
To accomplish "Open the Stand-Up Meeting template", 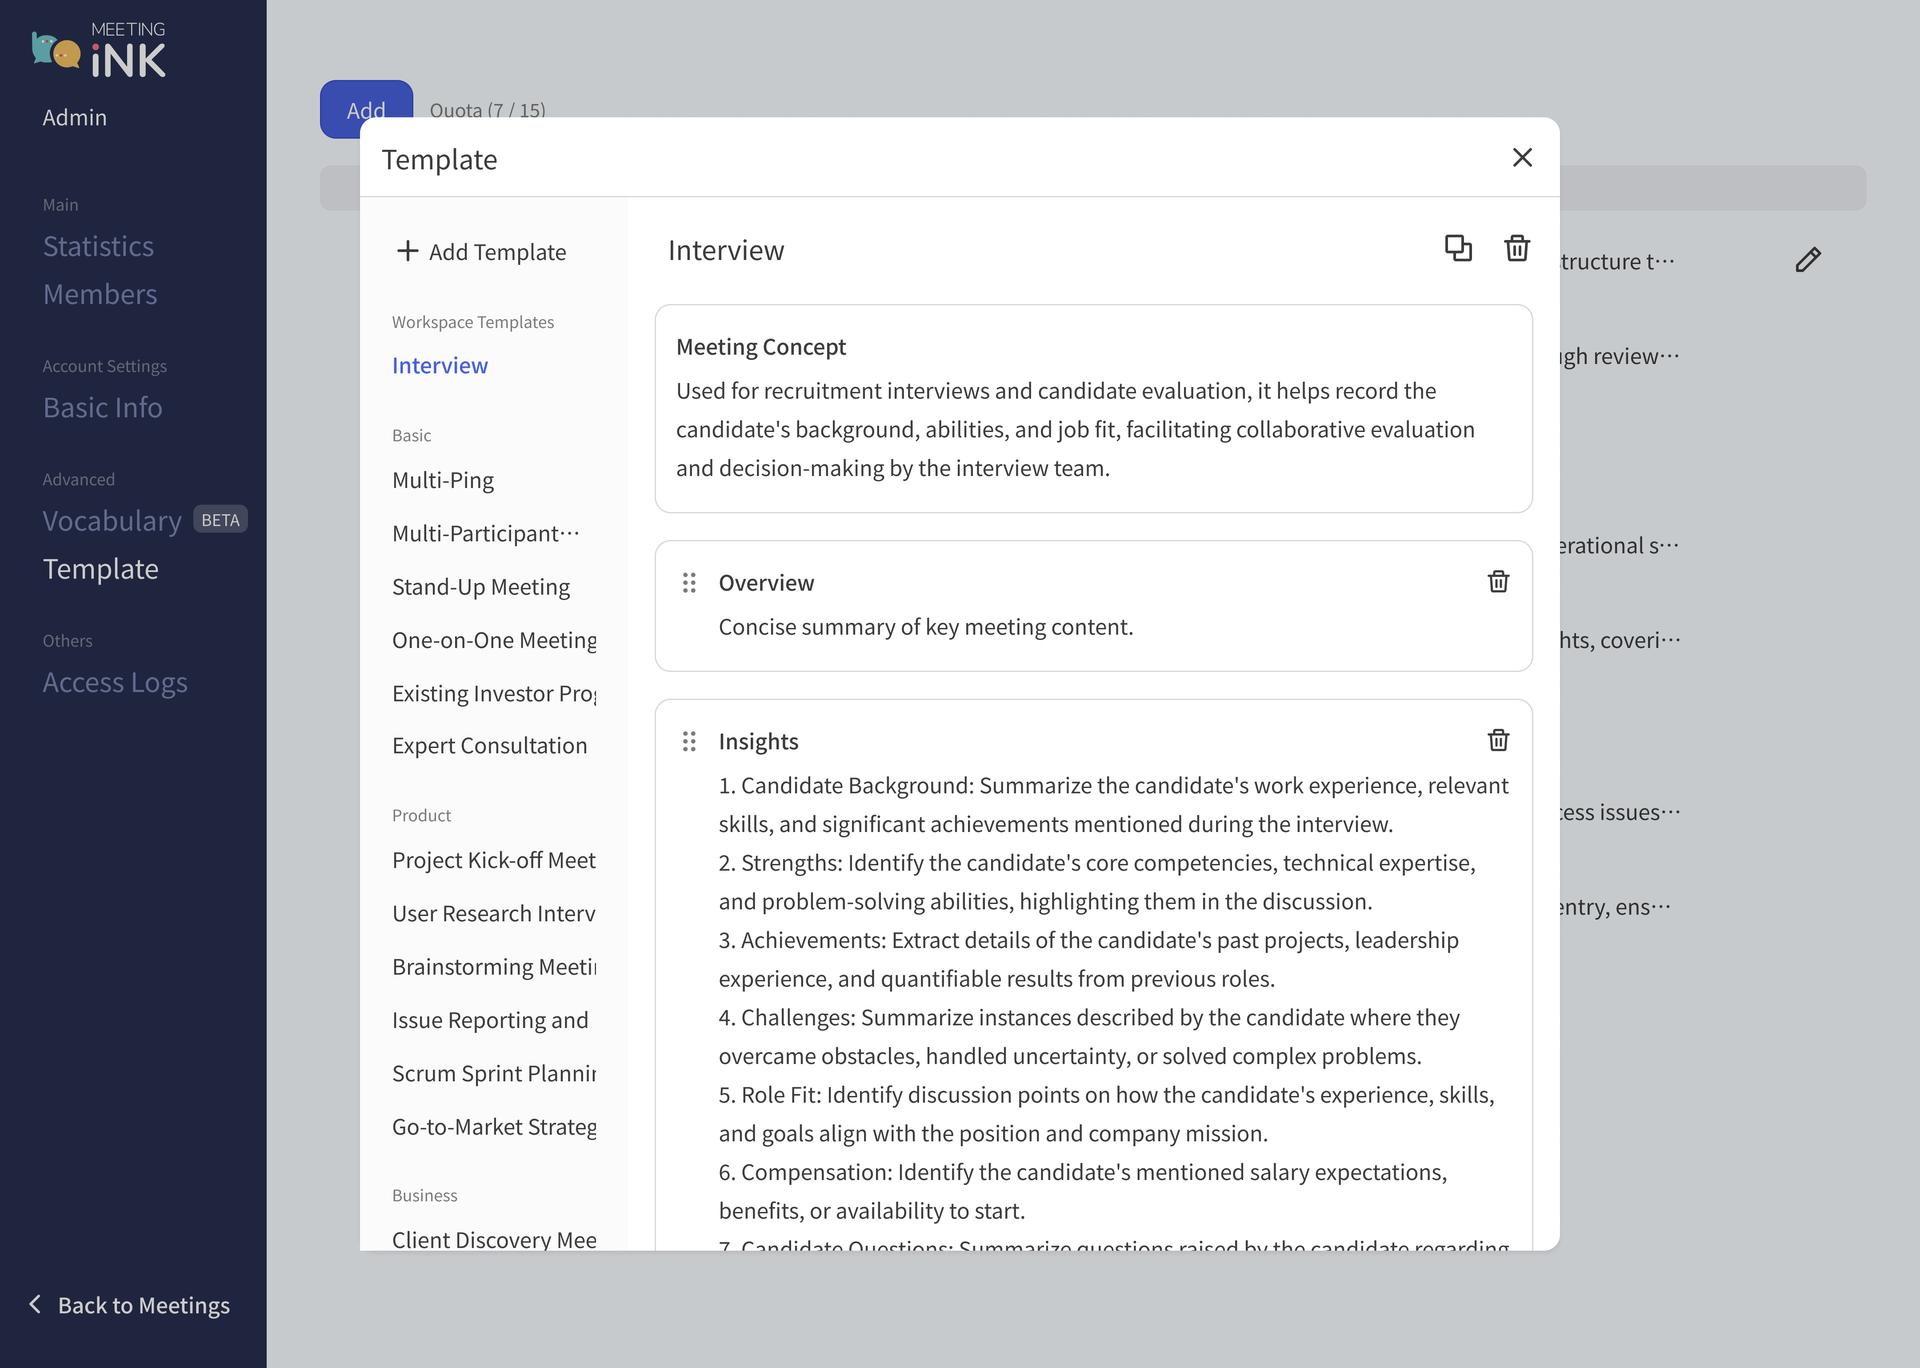I will tap(481, 587).
